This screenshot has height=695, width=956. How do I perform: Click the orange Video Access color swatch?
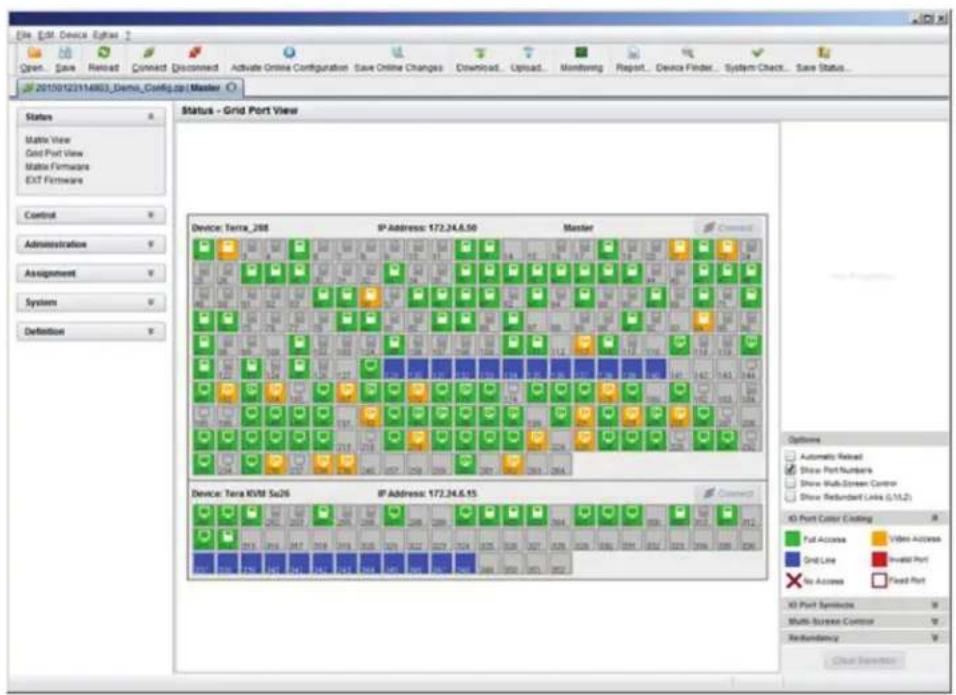879,539
